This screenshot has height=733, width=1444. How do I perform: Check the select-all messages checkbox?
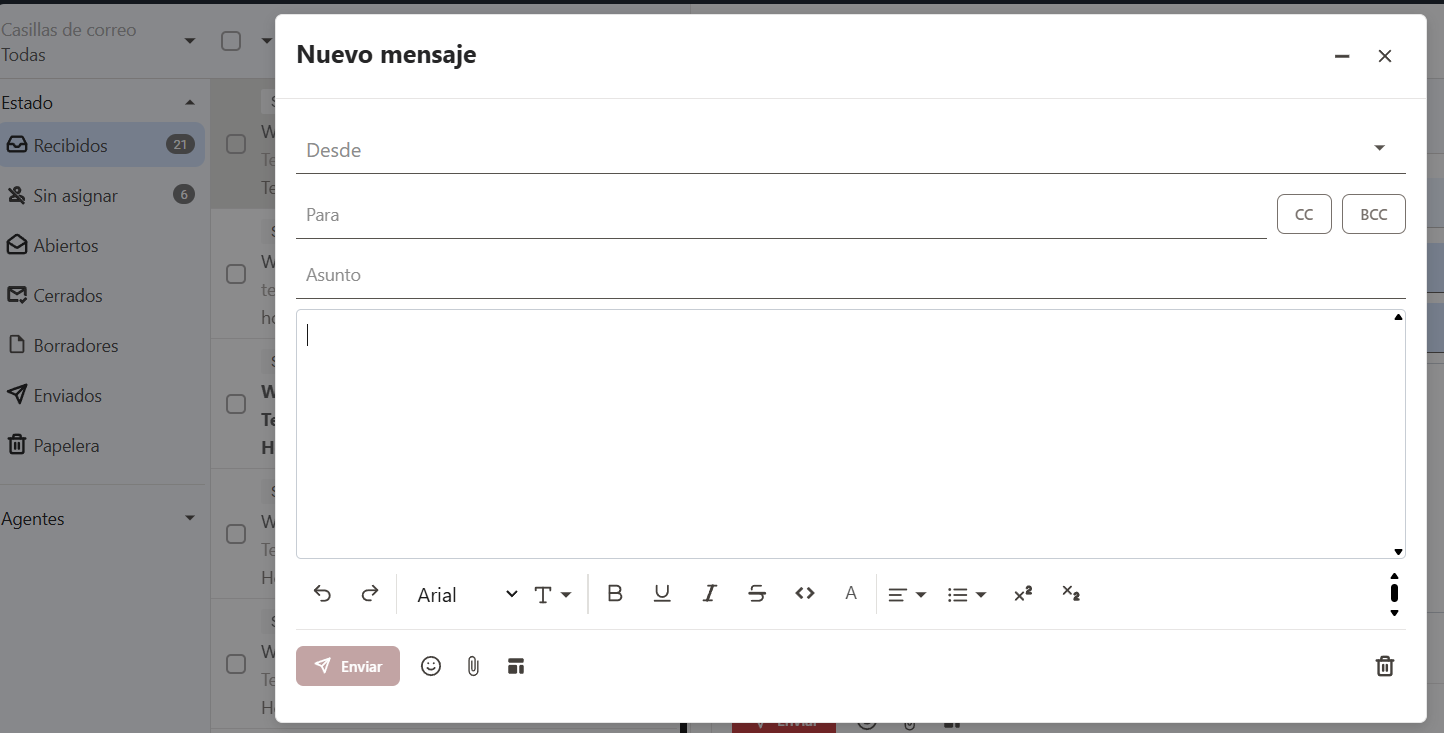tap(231, 41)
